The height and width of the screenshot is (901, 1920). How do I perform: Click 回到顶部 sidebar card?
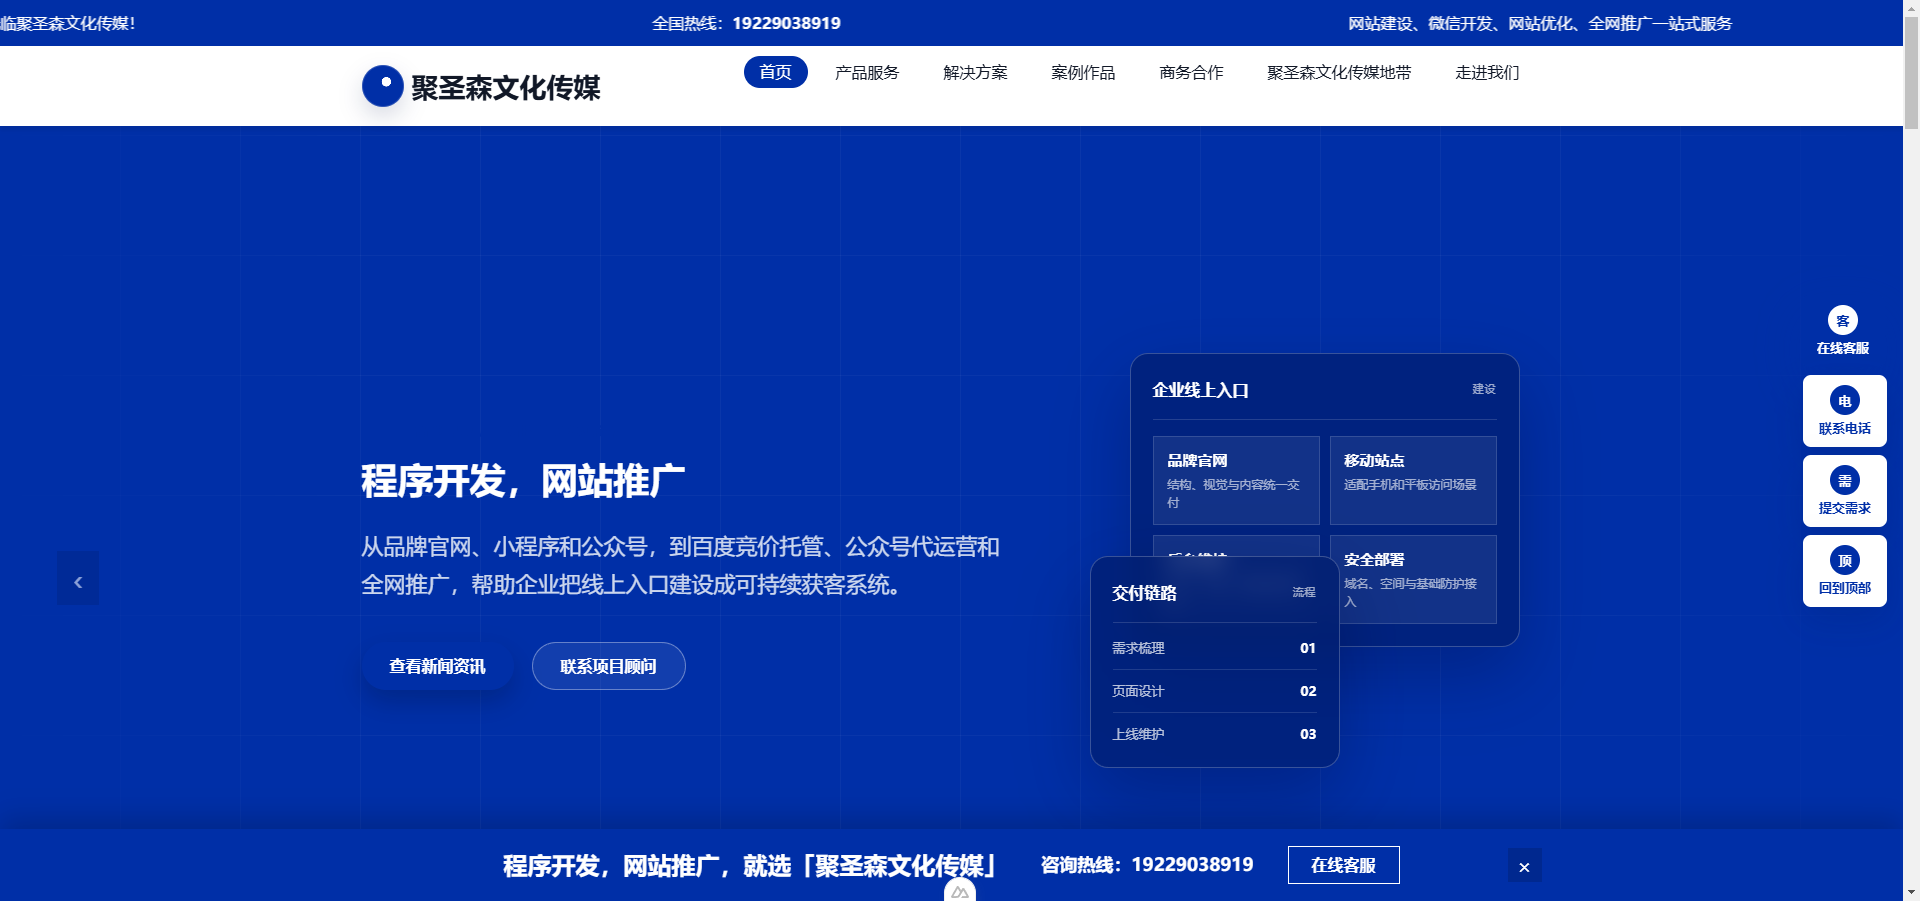point(1845,571)
